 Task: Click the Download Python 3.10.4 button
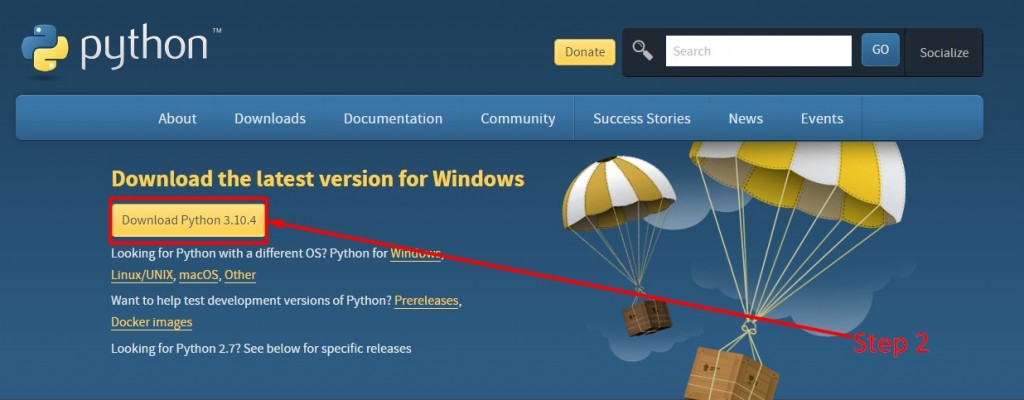(x=189, y=220)
